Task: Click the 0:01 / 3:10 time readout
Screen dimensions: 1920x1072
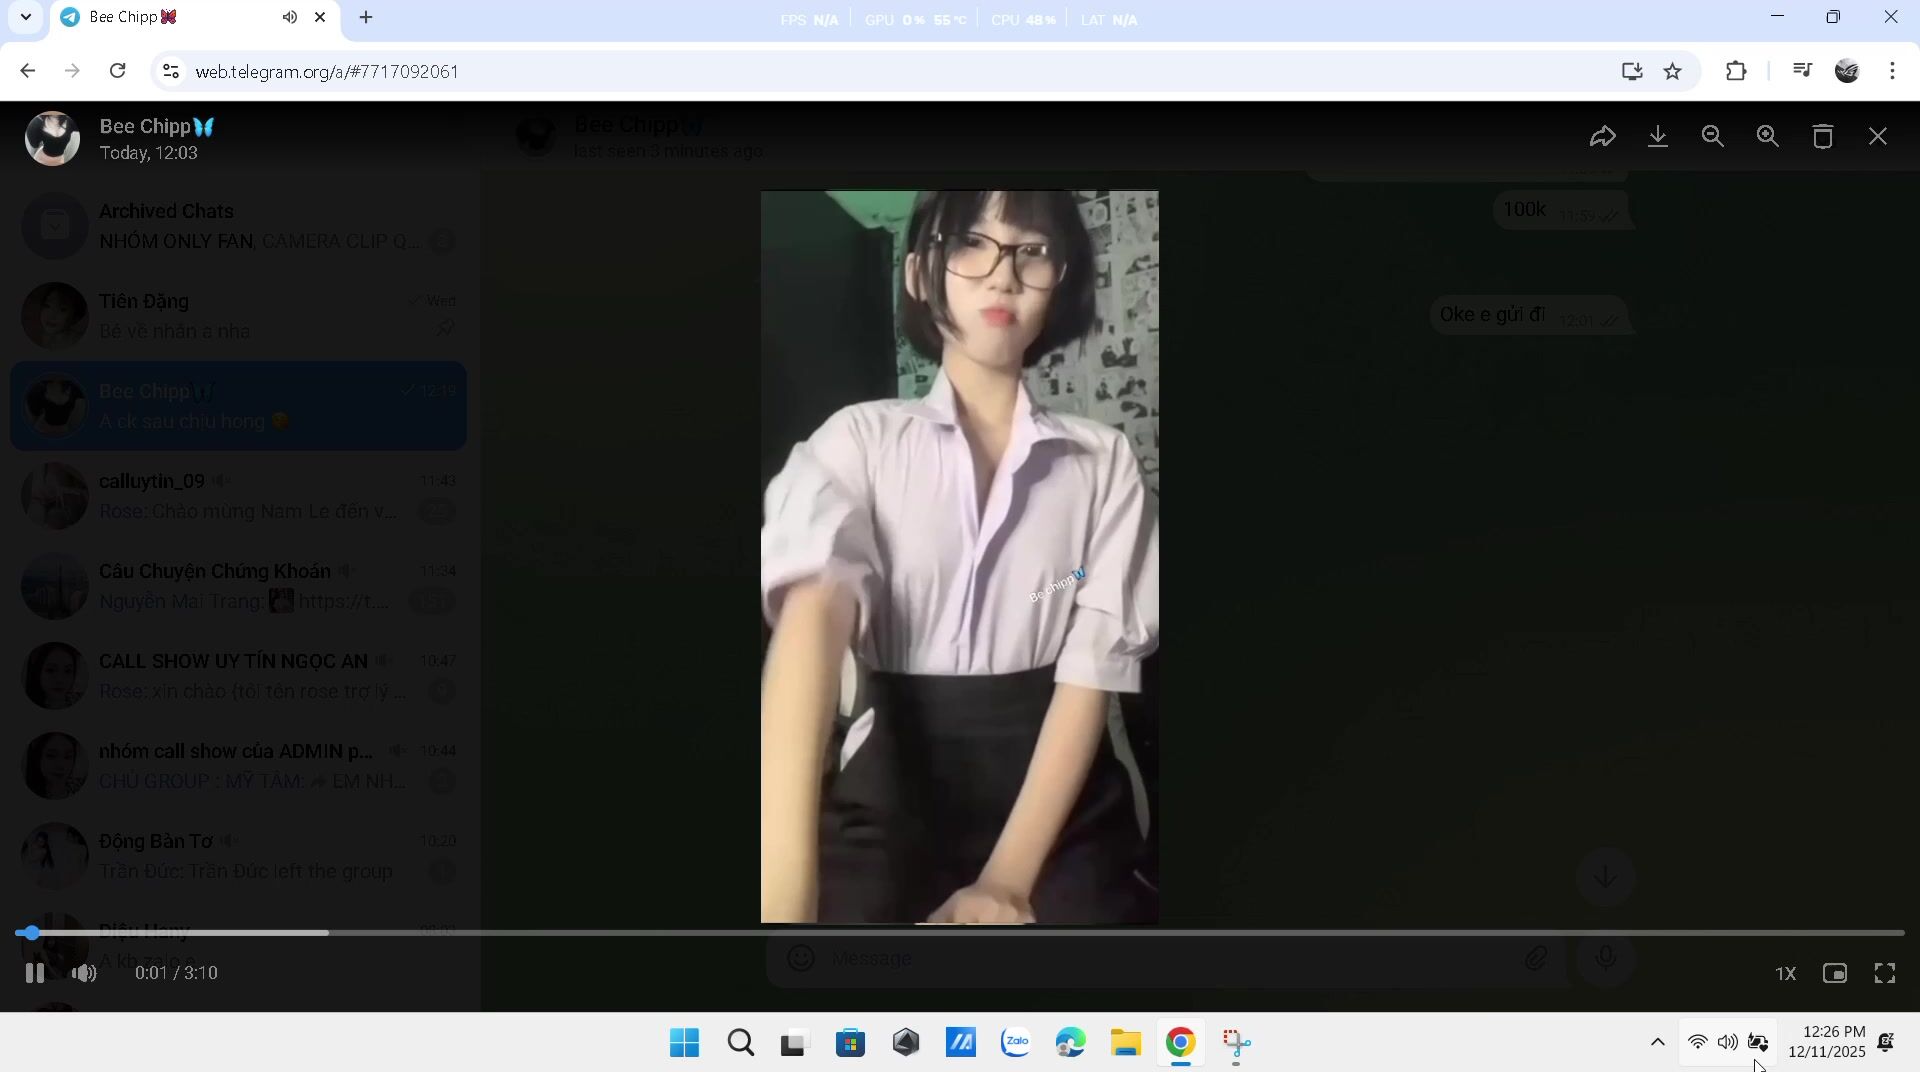Action: click(176, 973)
